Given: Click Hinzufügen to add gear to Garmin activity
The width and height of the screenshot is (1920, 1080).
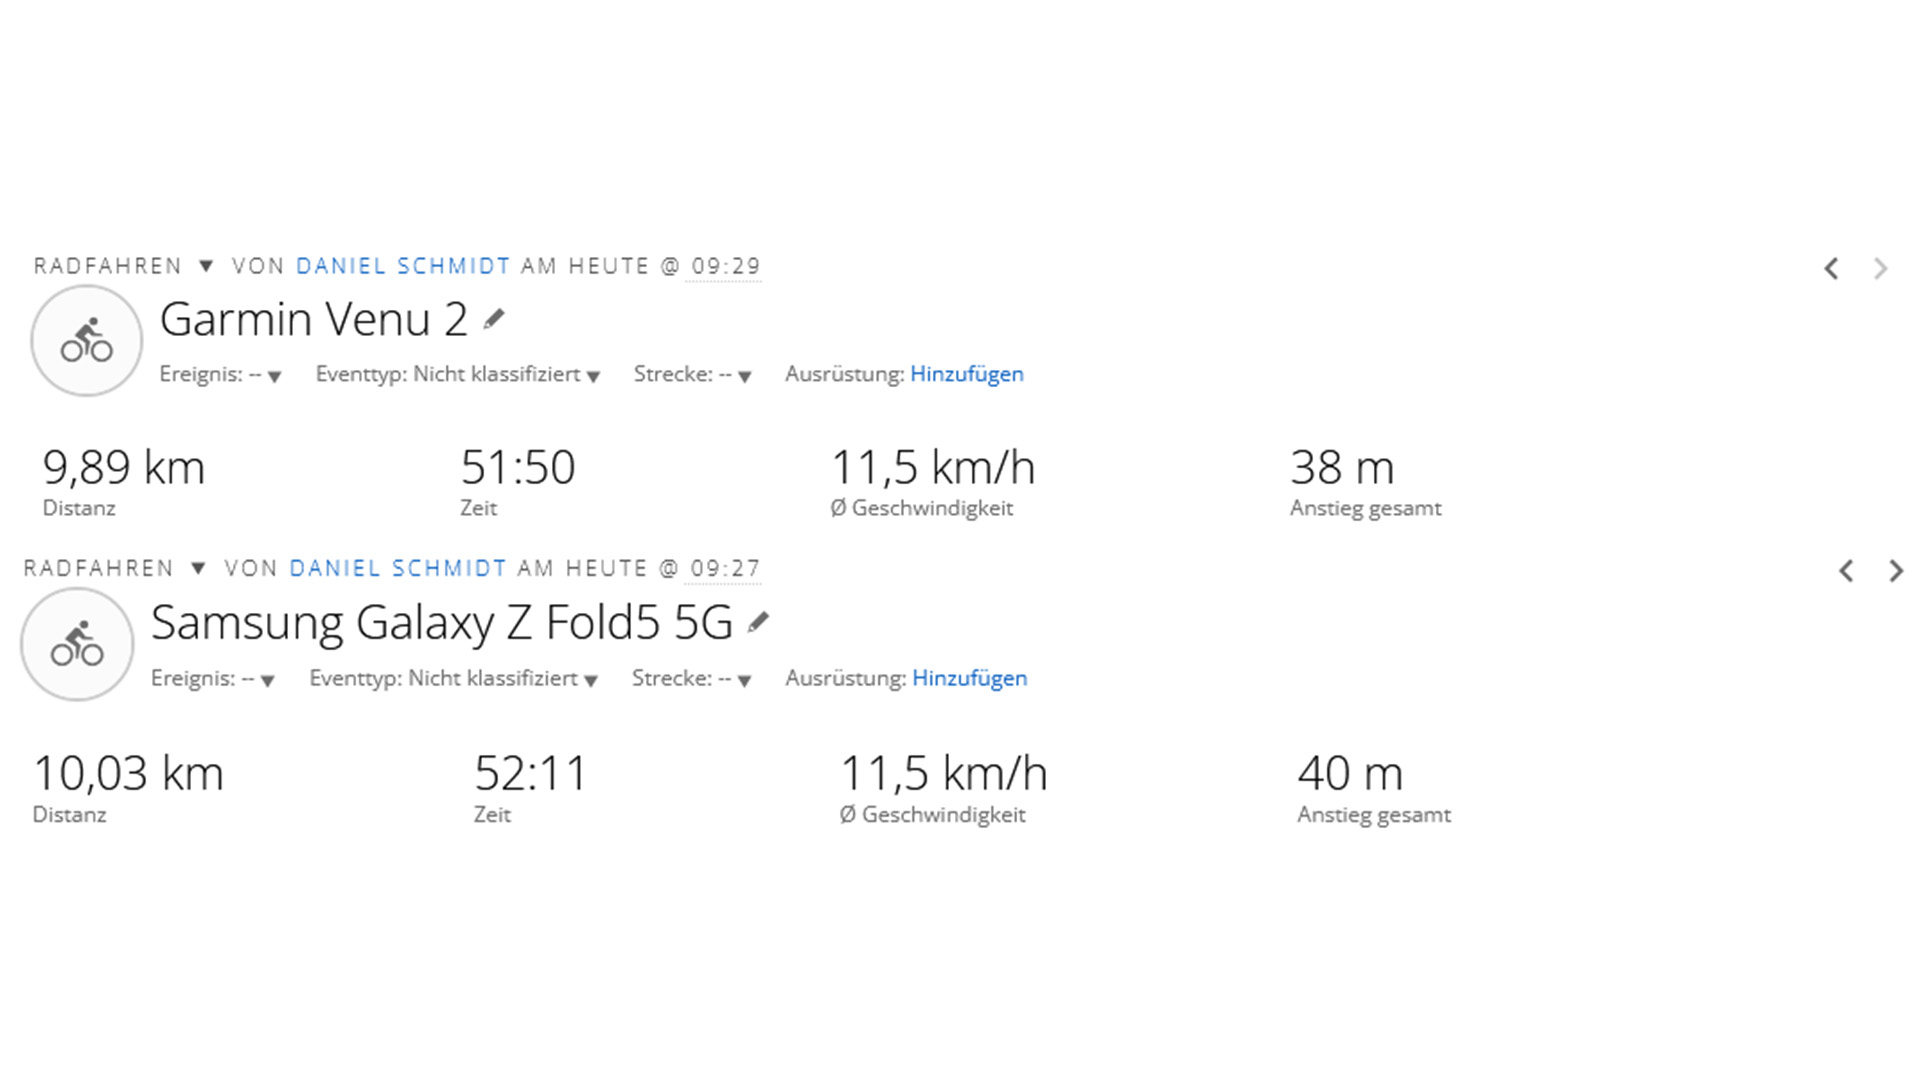Looking at the screenshot, I should [966, 374].
